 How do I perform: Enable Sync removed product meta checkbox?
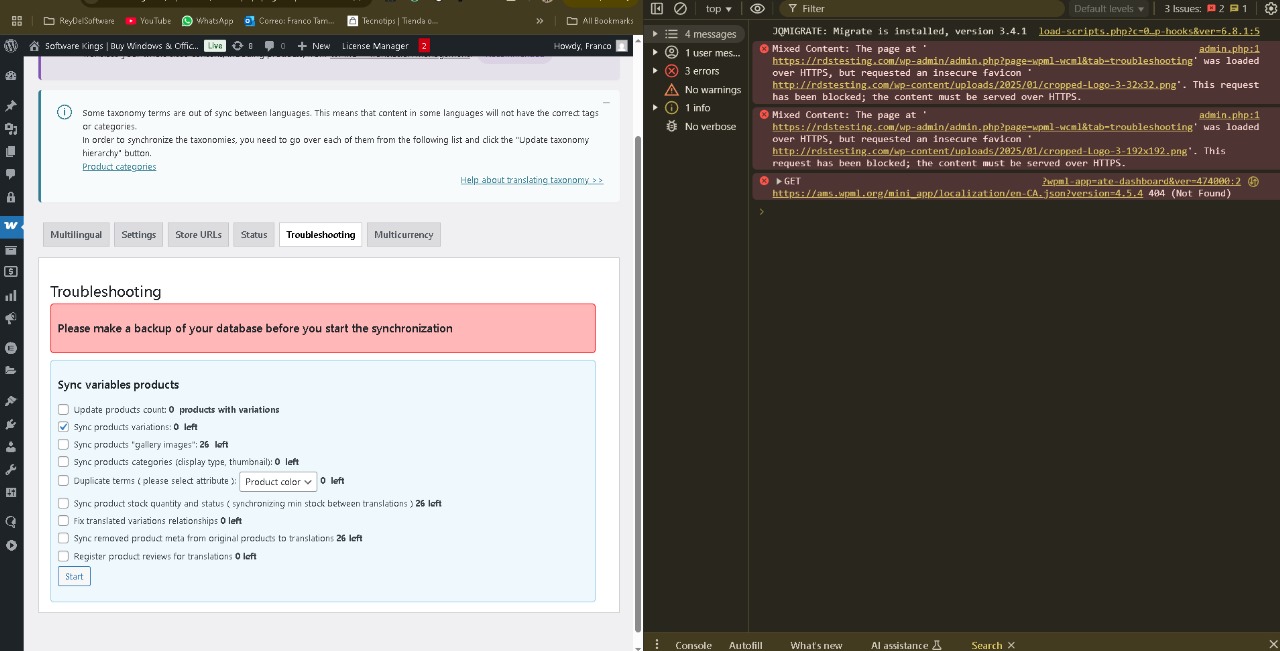63,538
